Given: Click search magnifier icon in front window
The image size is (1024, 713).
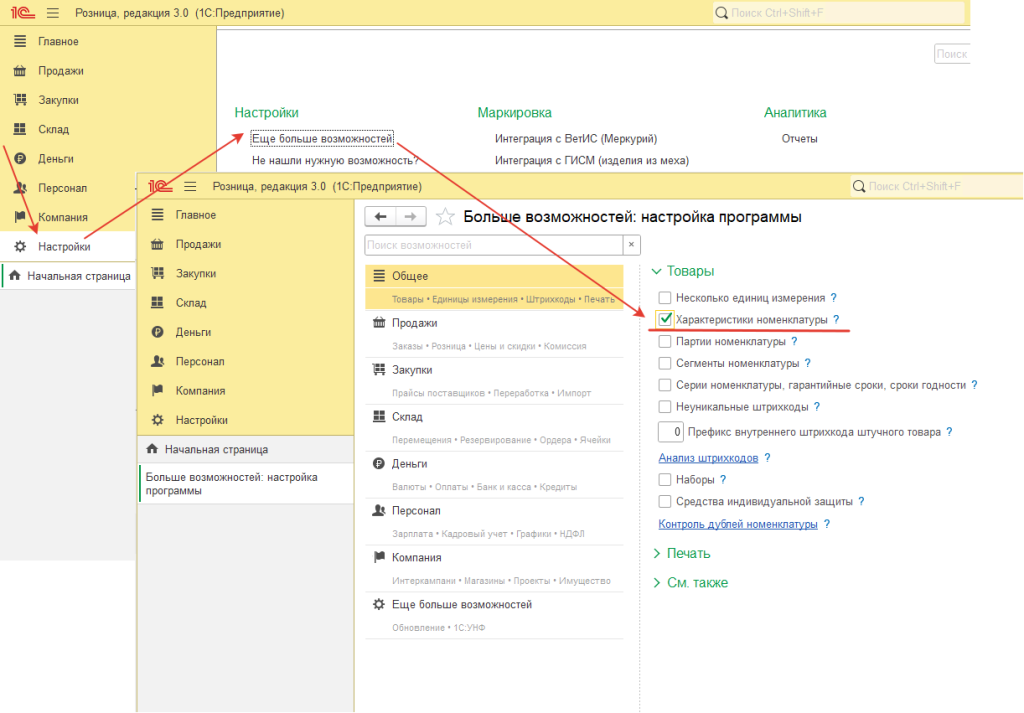Looking at the screenshot, I should [x=859, y=187].
